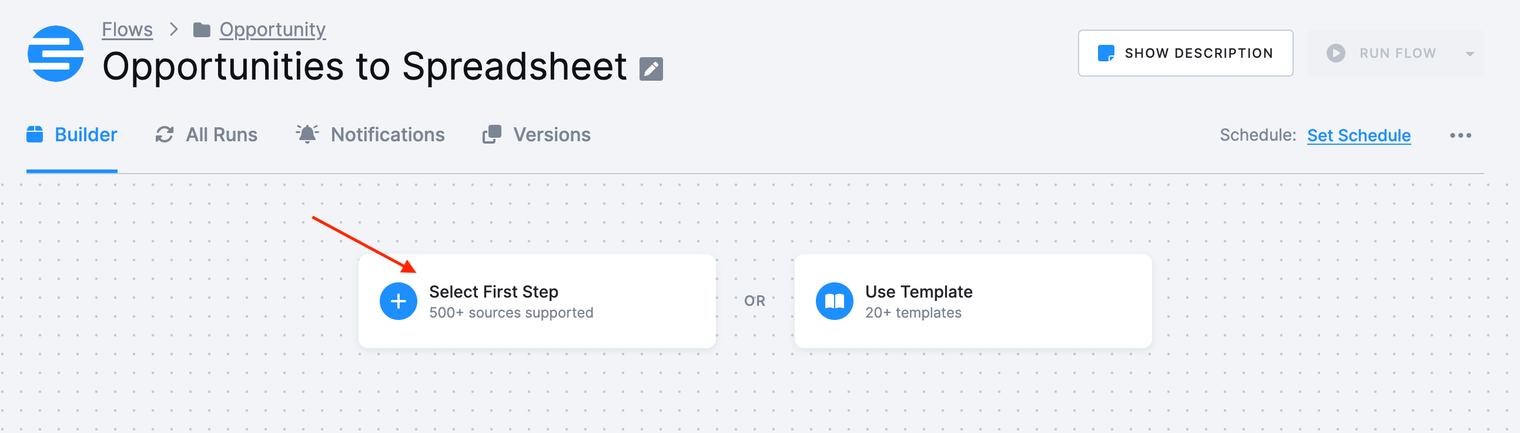Click the blue plus icon for first step

[398, 301]
